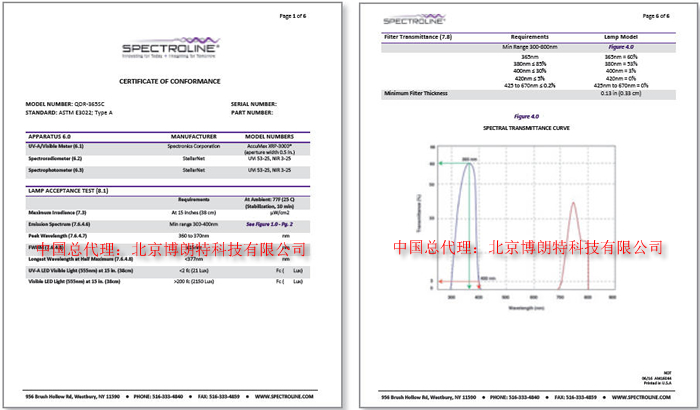This screenshot has height=410, width=700.
Task: Select the '425 to 670nm ≤ 0.2%' requirement line
Action: coord(529,85)
